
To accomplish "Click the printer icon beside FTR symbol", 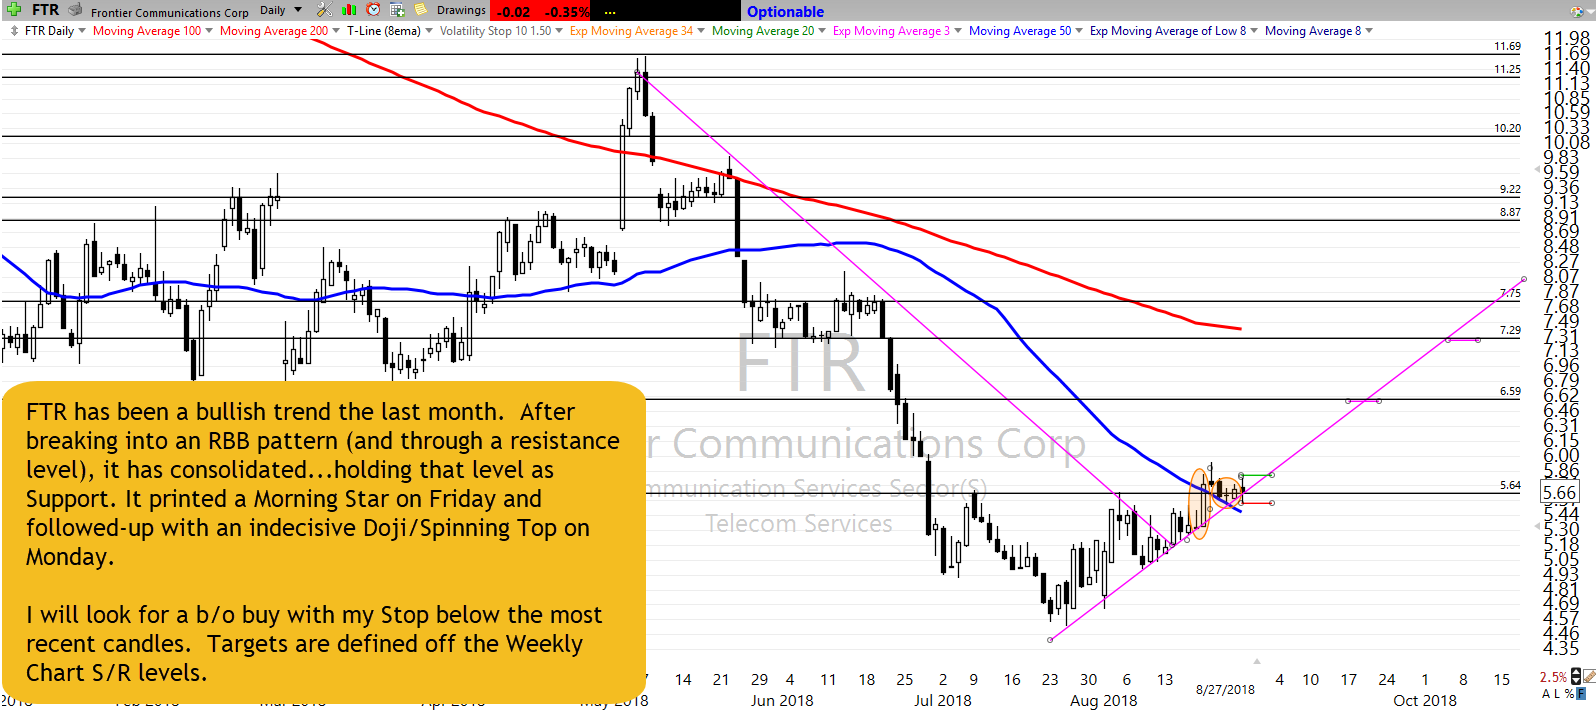I will click(75, 10).
